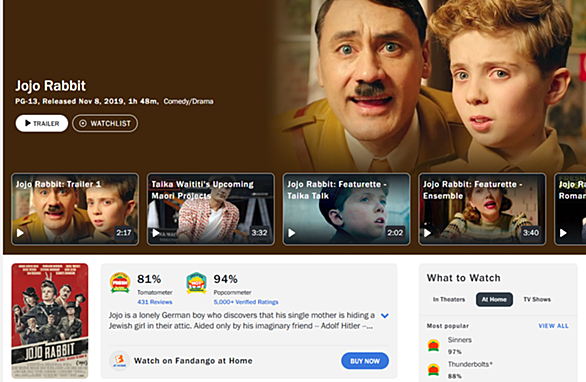
Task: Click the 94% Popcornmeter score
Action: (225, 279)
